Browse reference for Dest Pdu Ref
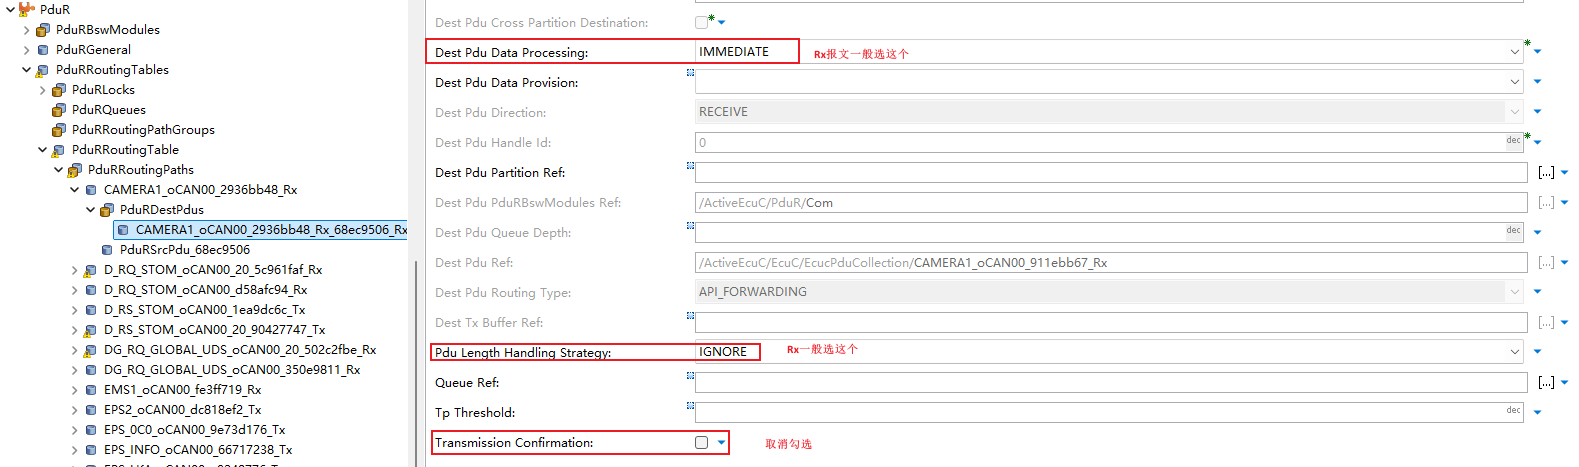Screen dimensions: 1579x467 point(1546,263)
